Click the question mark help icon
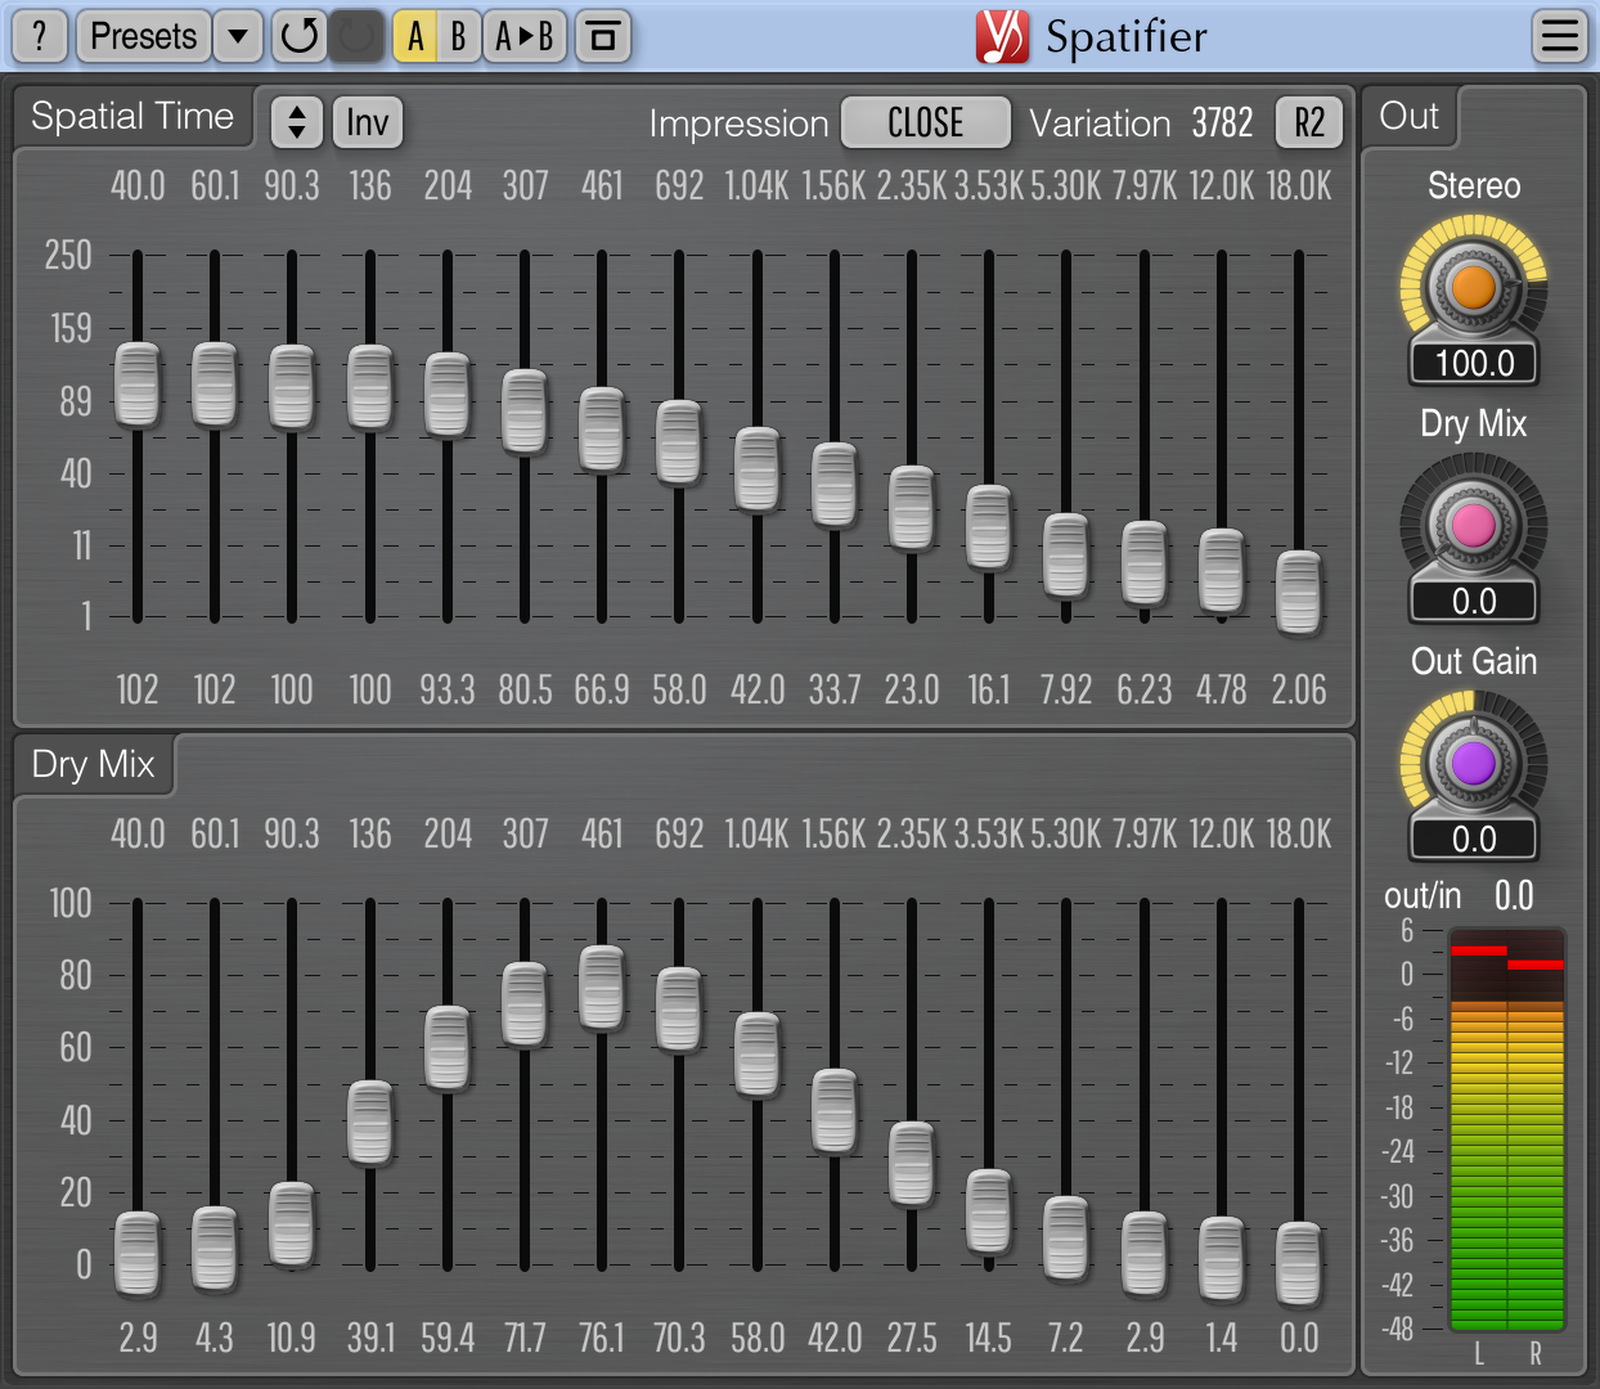The height and width of the screenshot is (1389, 1600). (39, 37)
